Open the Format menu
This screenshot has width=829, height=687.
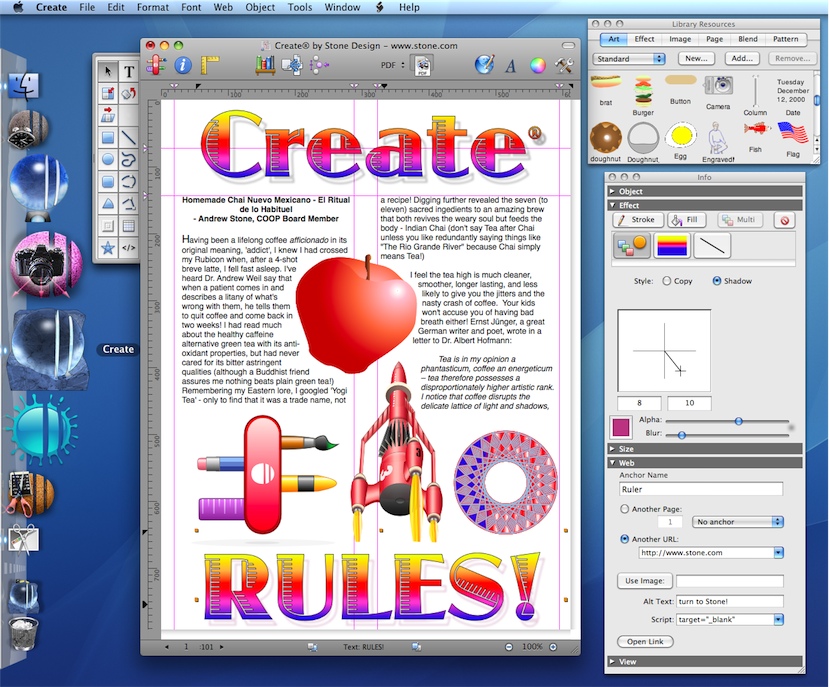[x=152, y=7]
